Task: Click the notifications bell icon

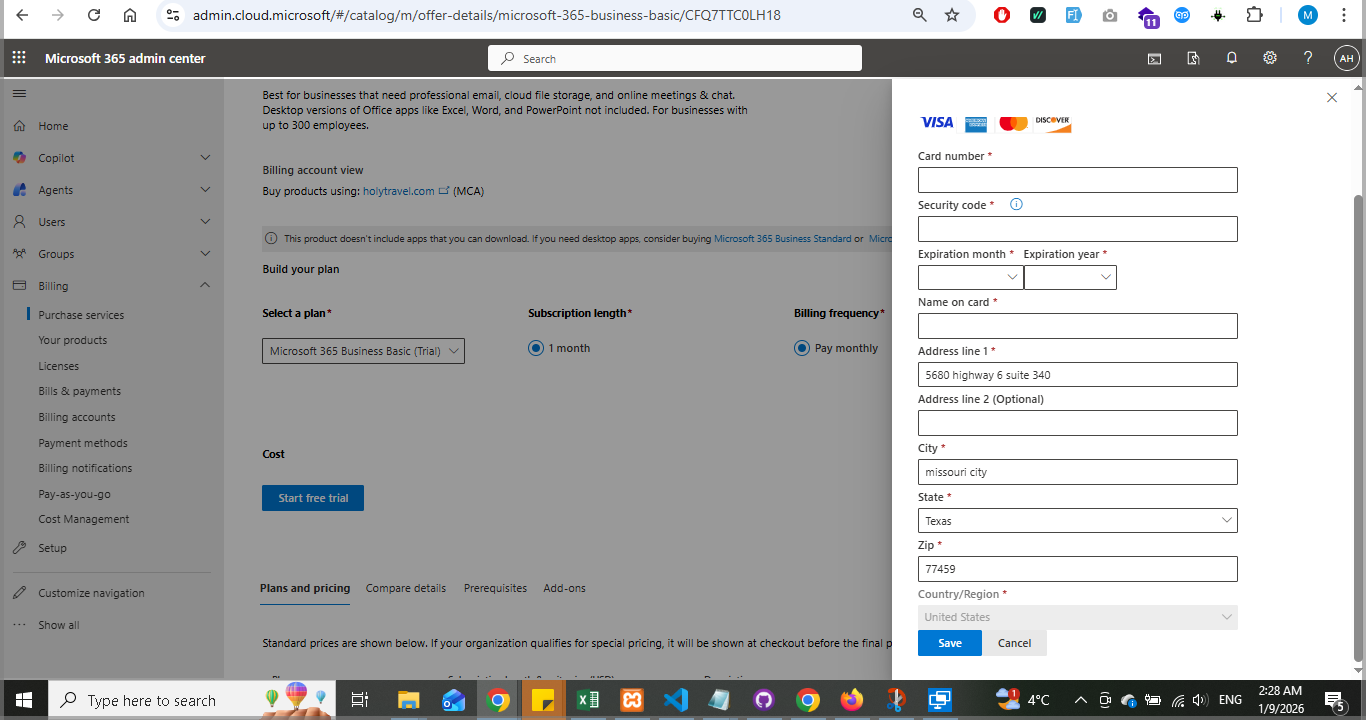Action: click(1232, 58)
